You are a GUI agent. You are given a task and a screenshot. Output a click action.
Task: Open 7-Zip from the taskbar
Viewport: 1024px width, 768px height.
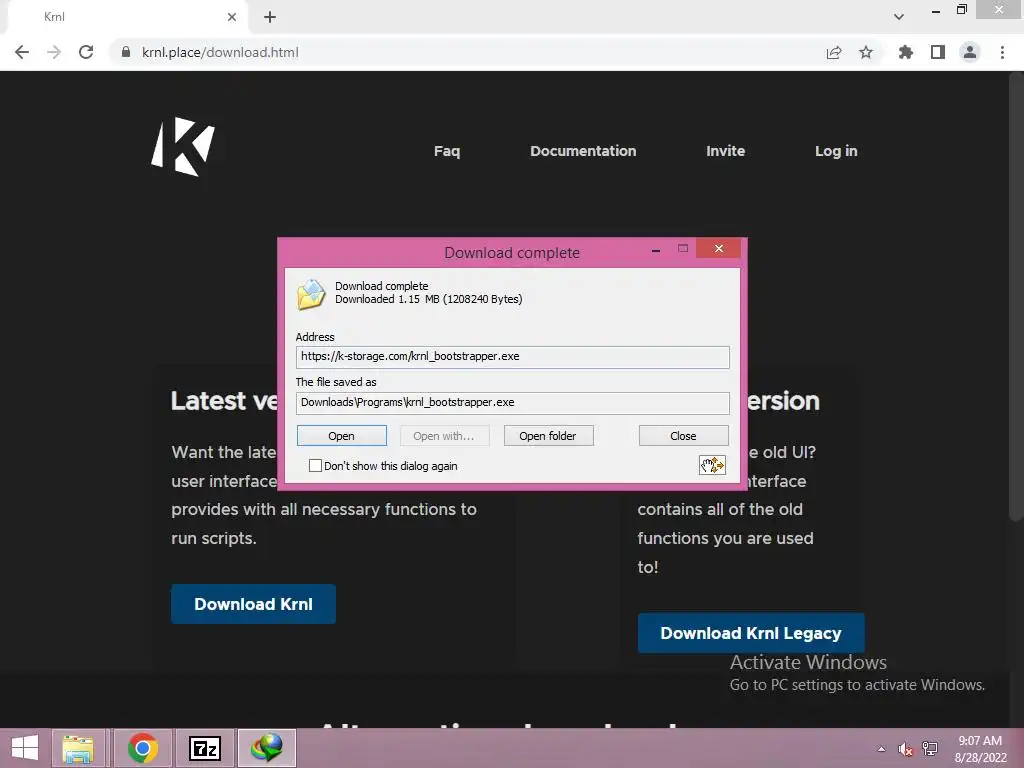(204, 748)
